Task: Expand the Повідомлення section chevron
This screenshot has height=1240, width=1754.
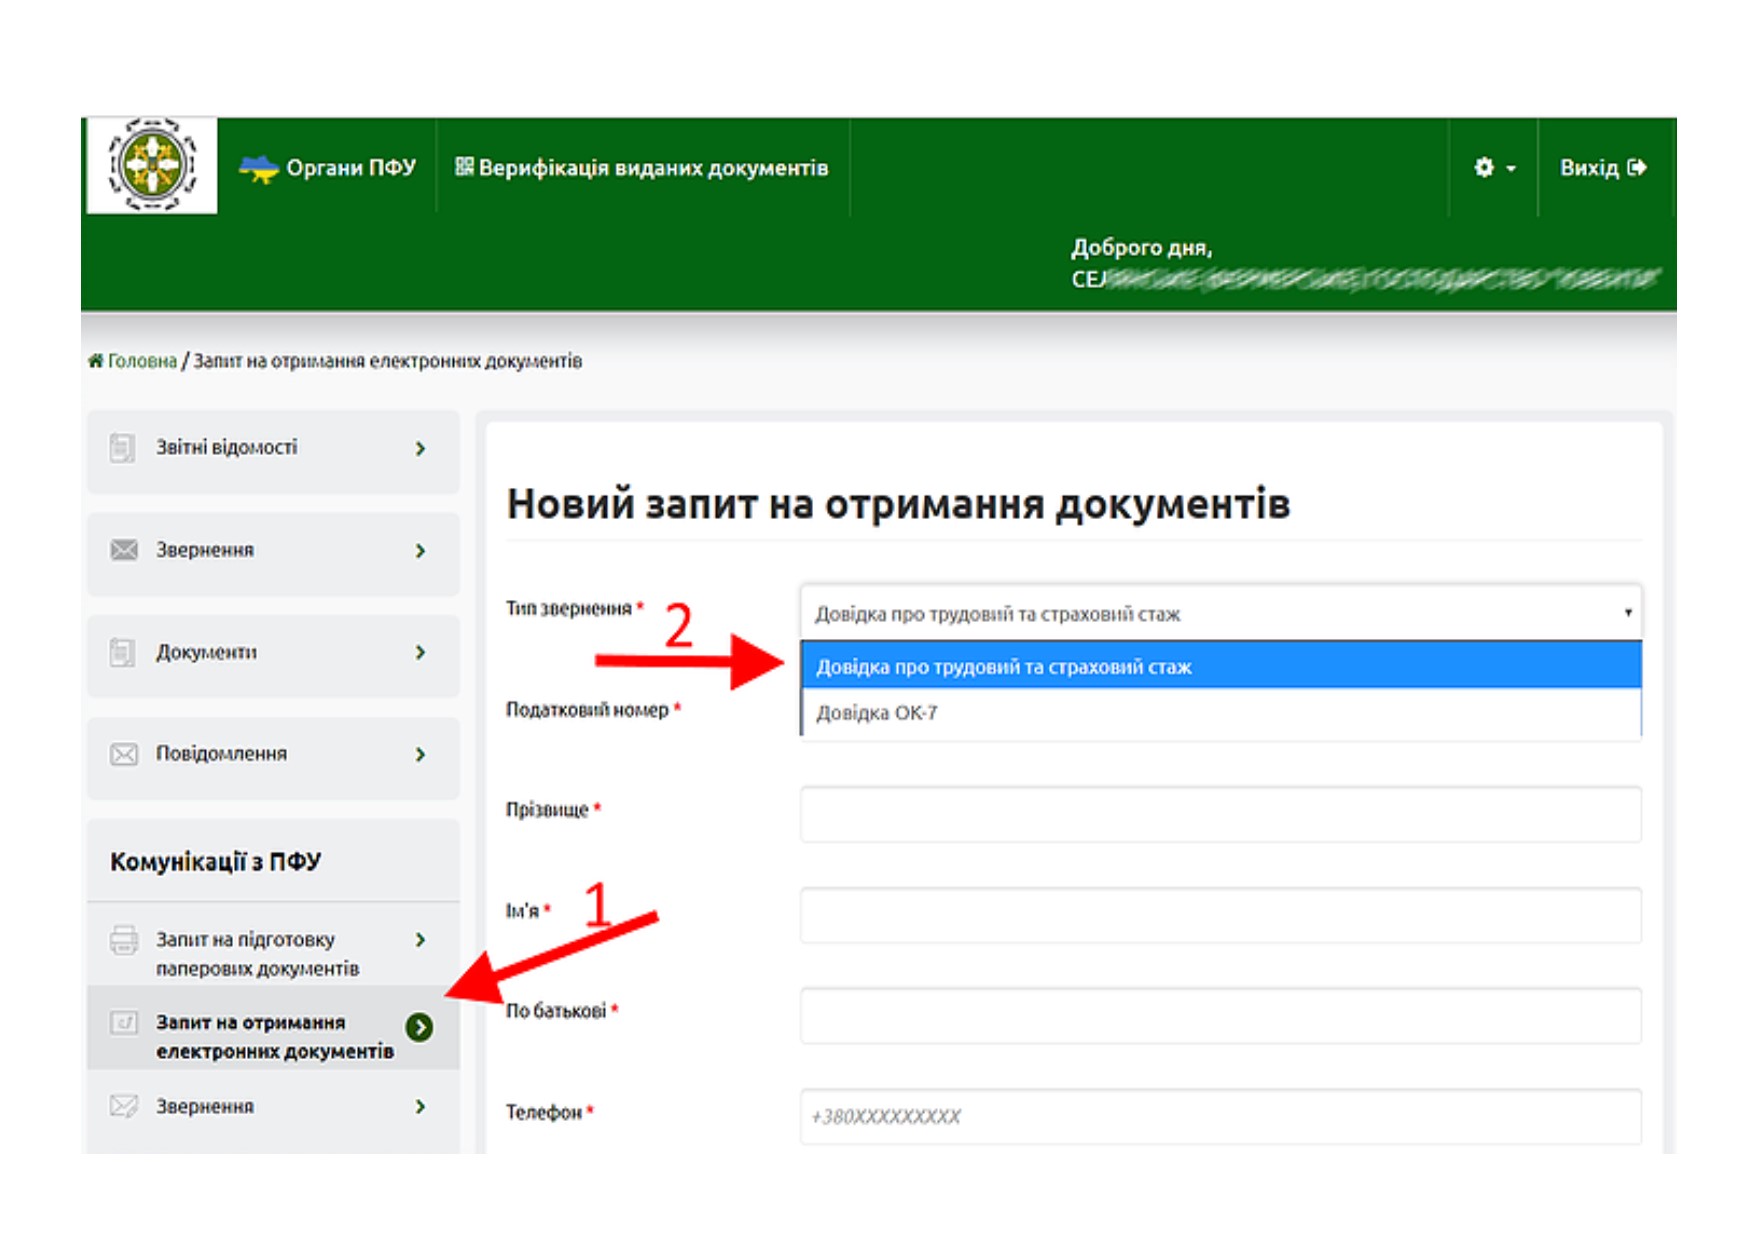Action: (x=420, y=754)
